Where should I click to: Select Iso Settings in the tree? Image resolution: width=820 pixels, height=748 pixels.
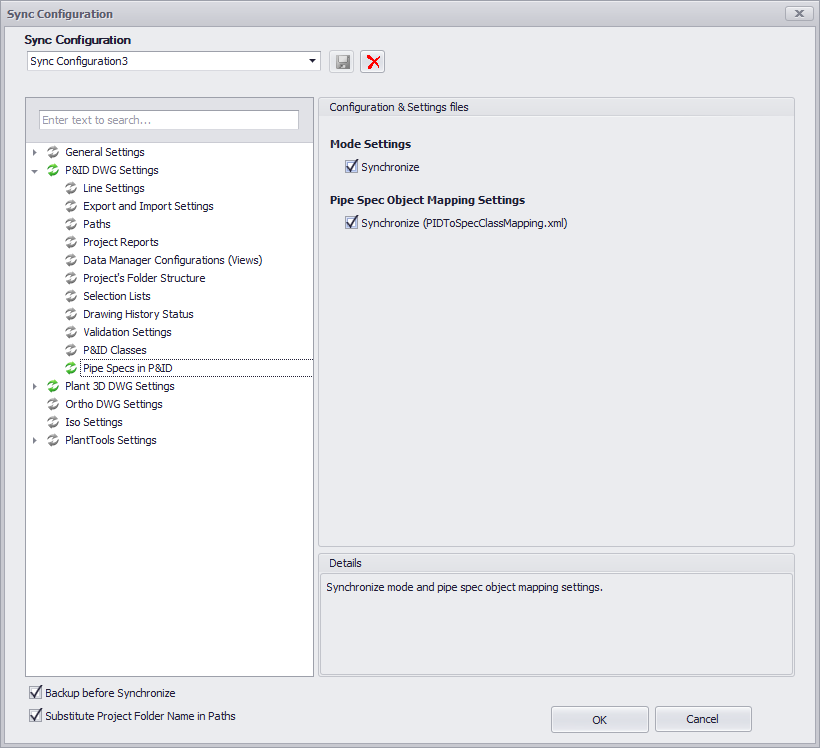(93, 422)
